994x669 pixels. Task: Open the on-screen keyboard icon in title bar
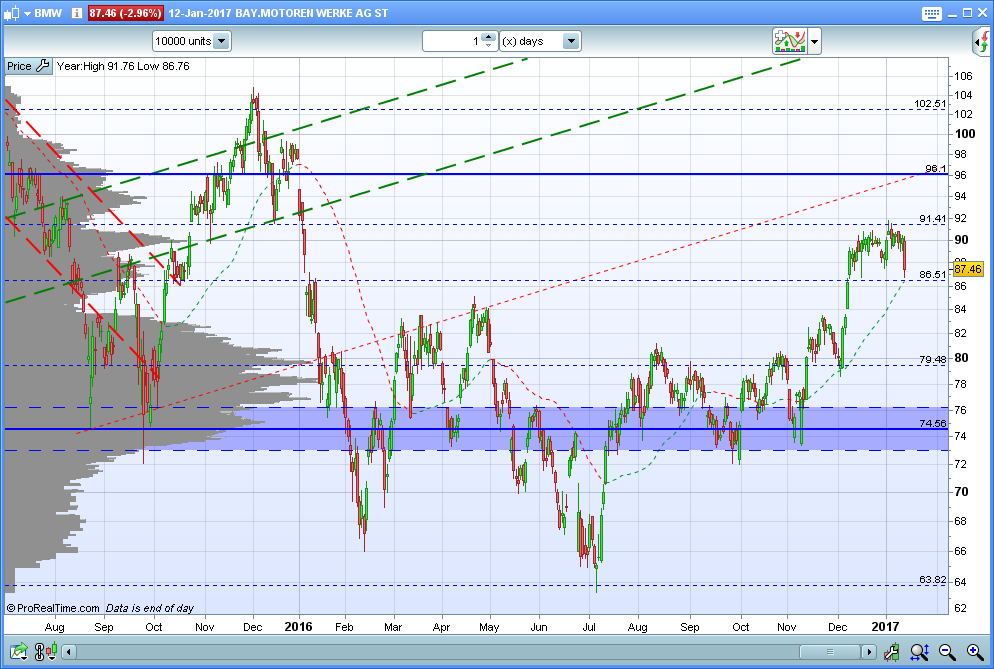[x=931, y=13]
